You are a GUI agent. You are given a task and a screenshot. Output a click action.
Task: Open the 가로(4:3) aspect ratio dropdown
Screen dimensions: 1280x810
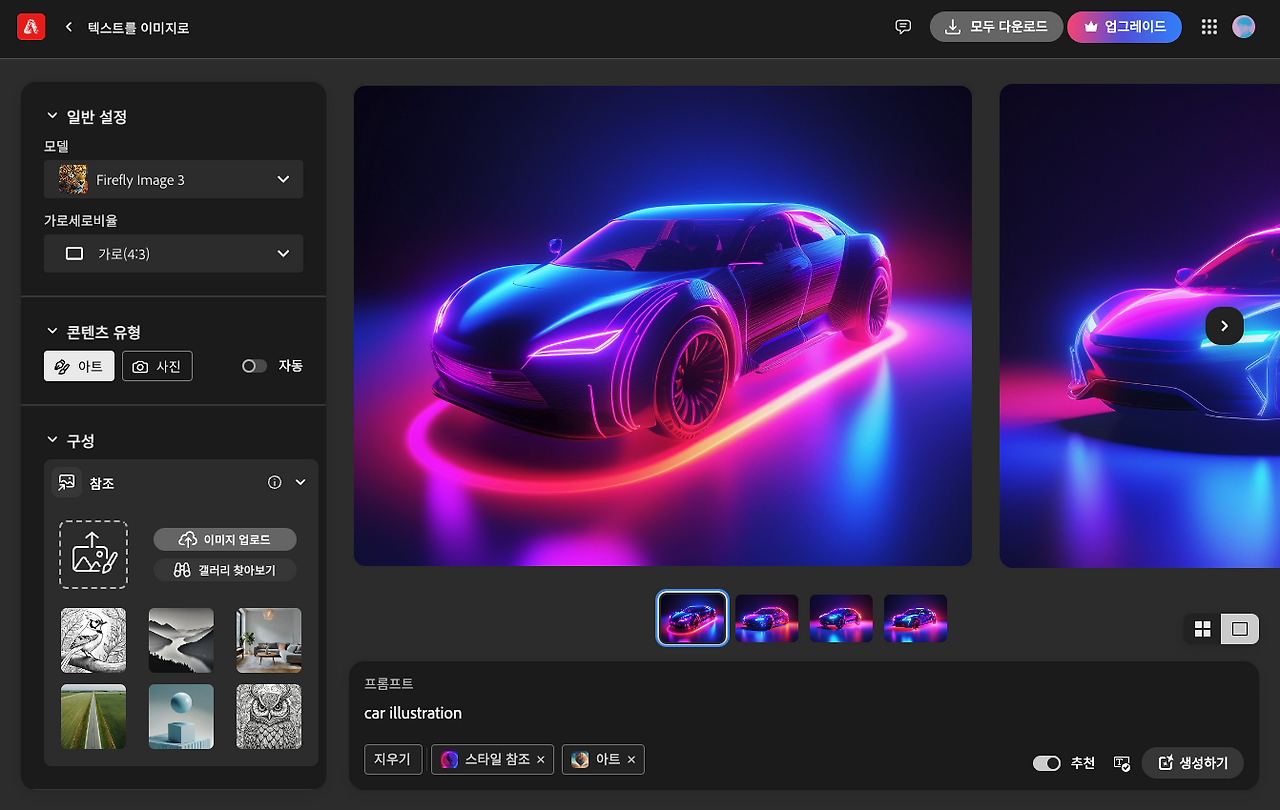[173, 253]
